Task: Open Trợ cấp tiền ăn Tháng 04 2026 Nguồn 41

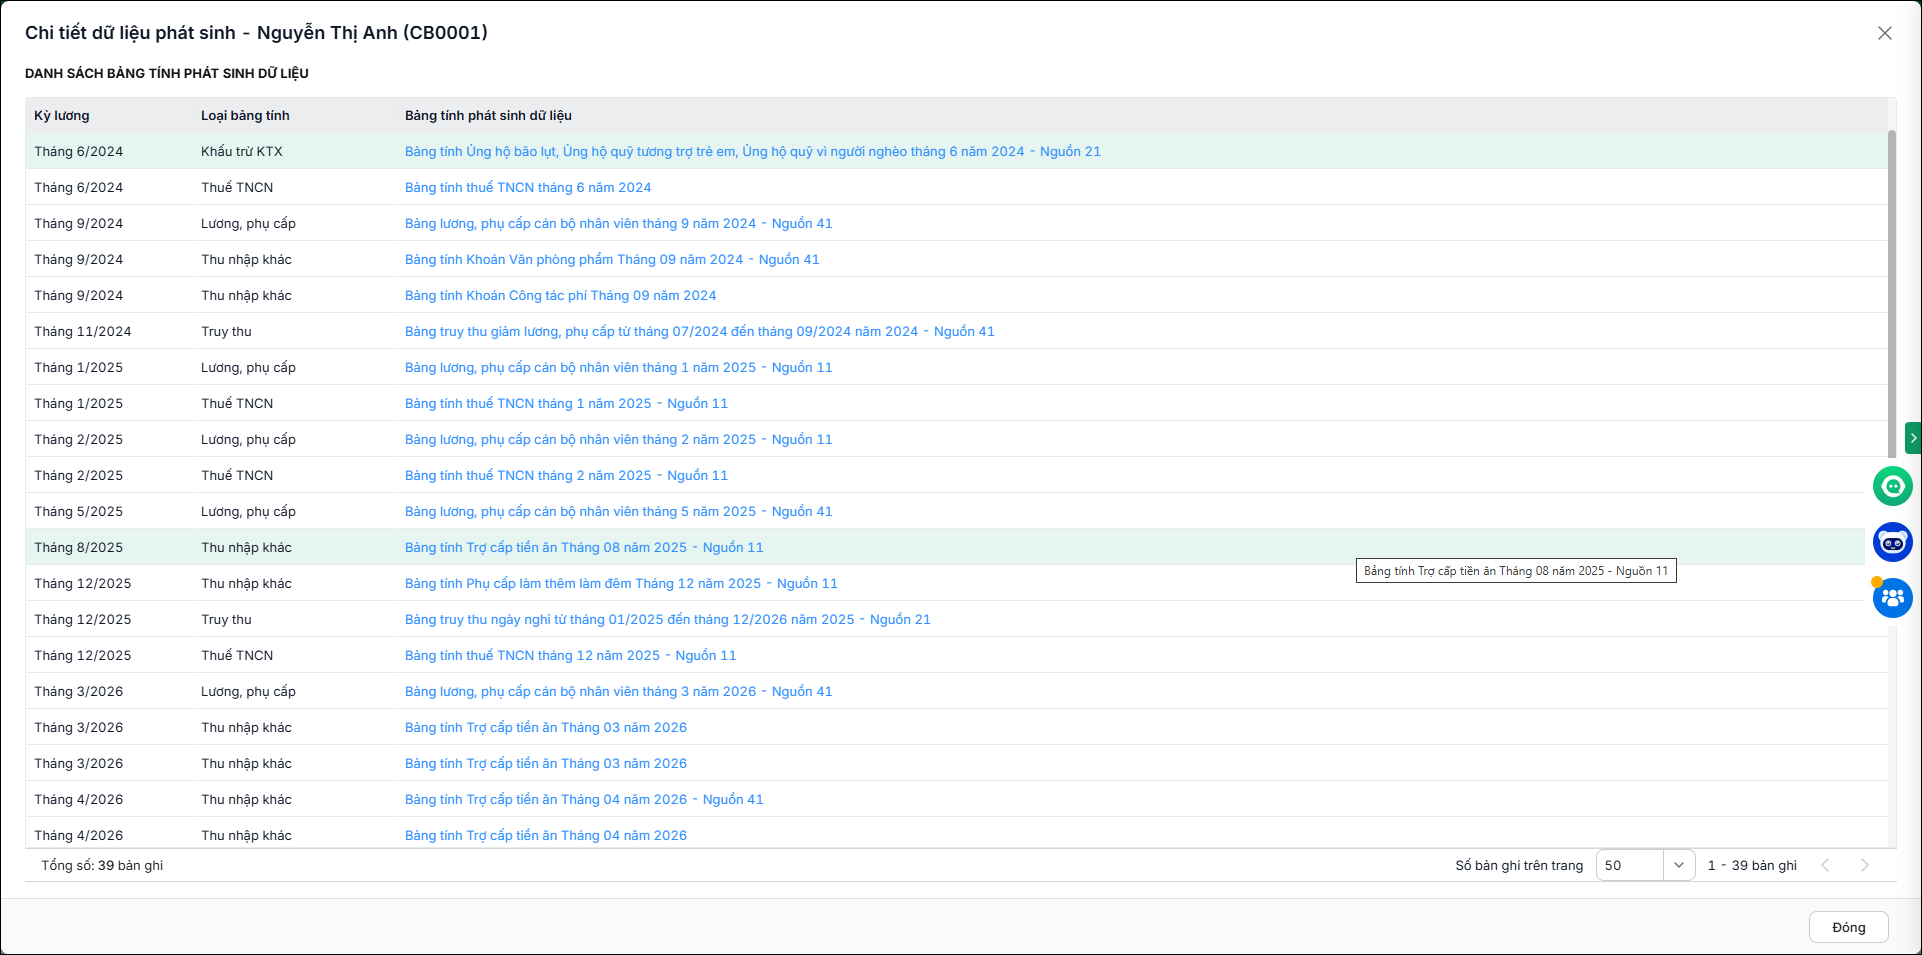Action: click(584, 800)
